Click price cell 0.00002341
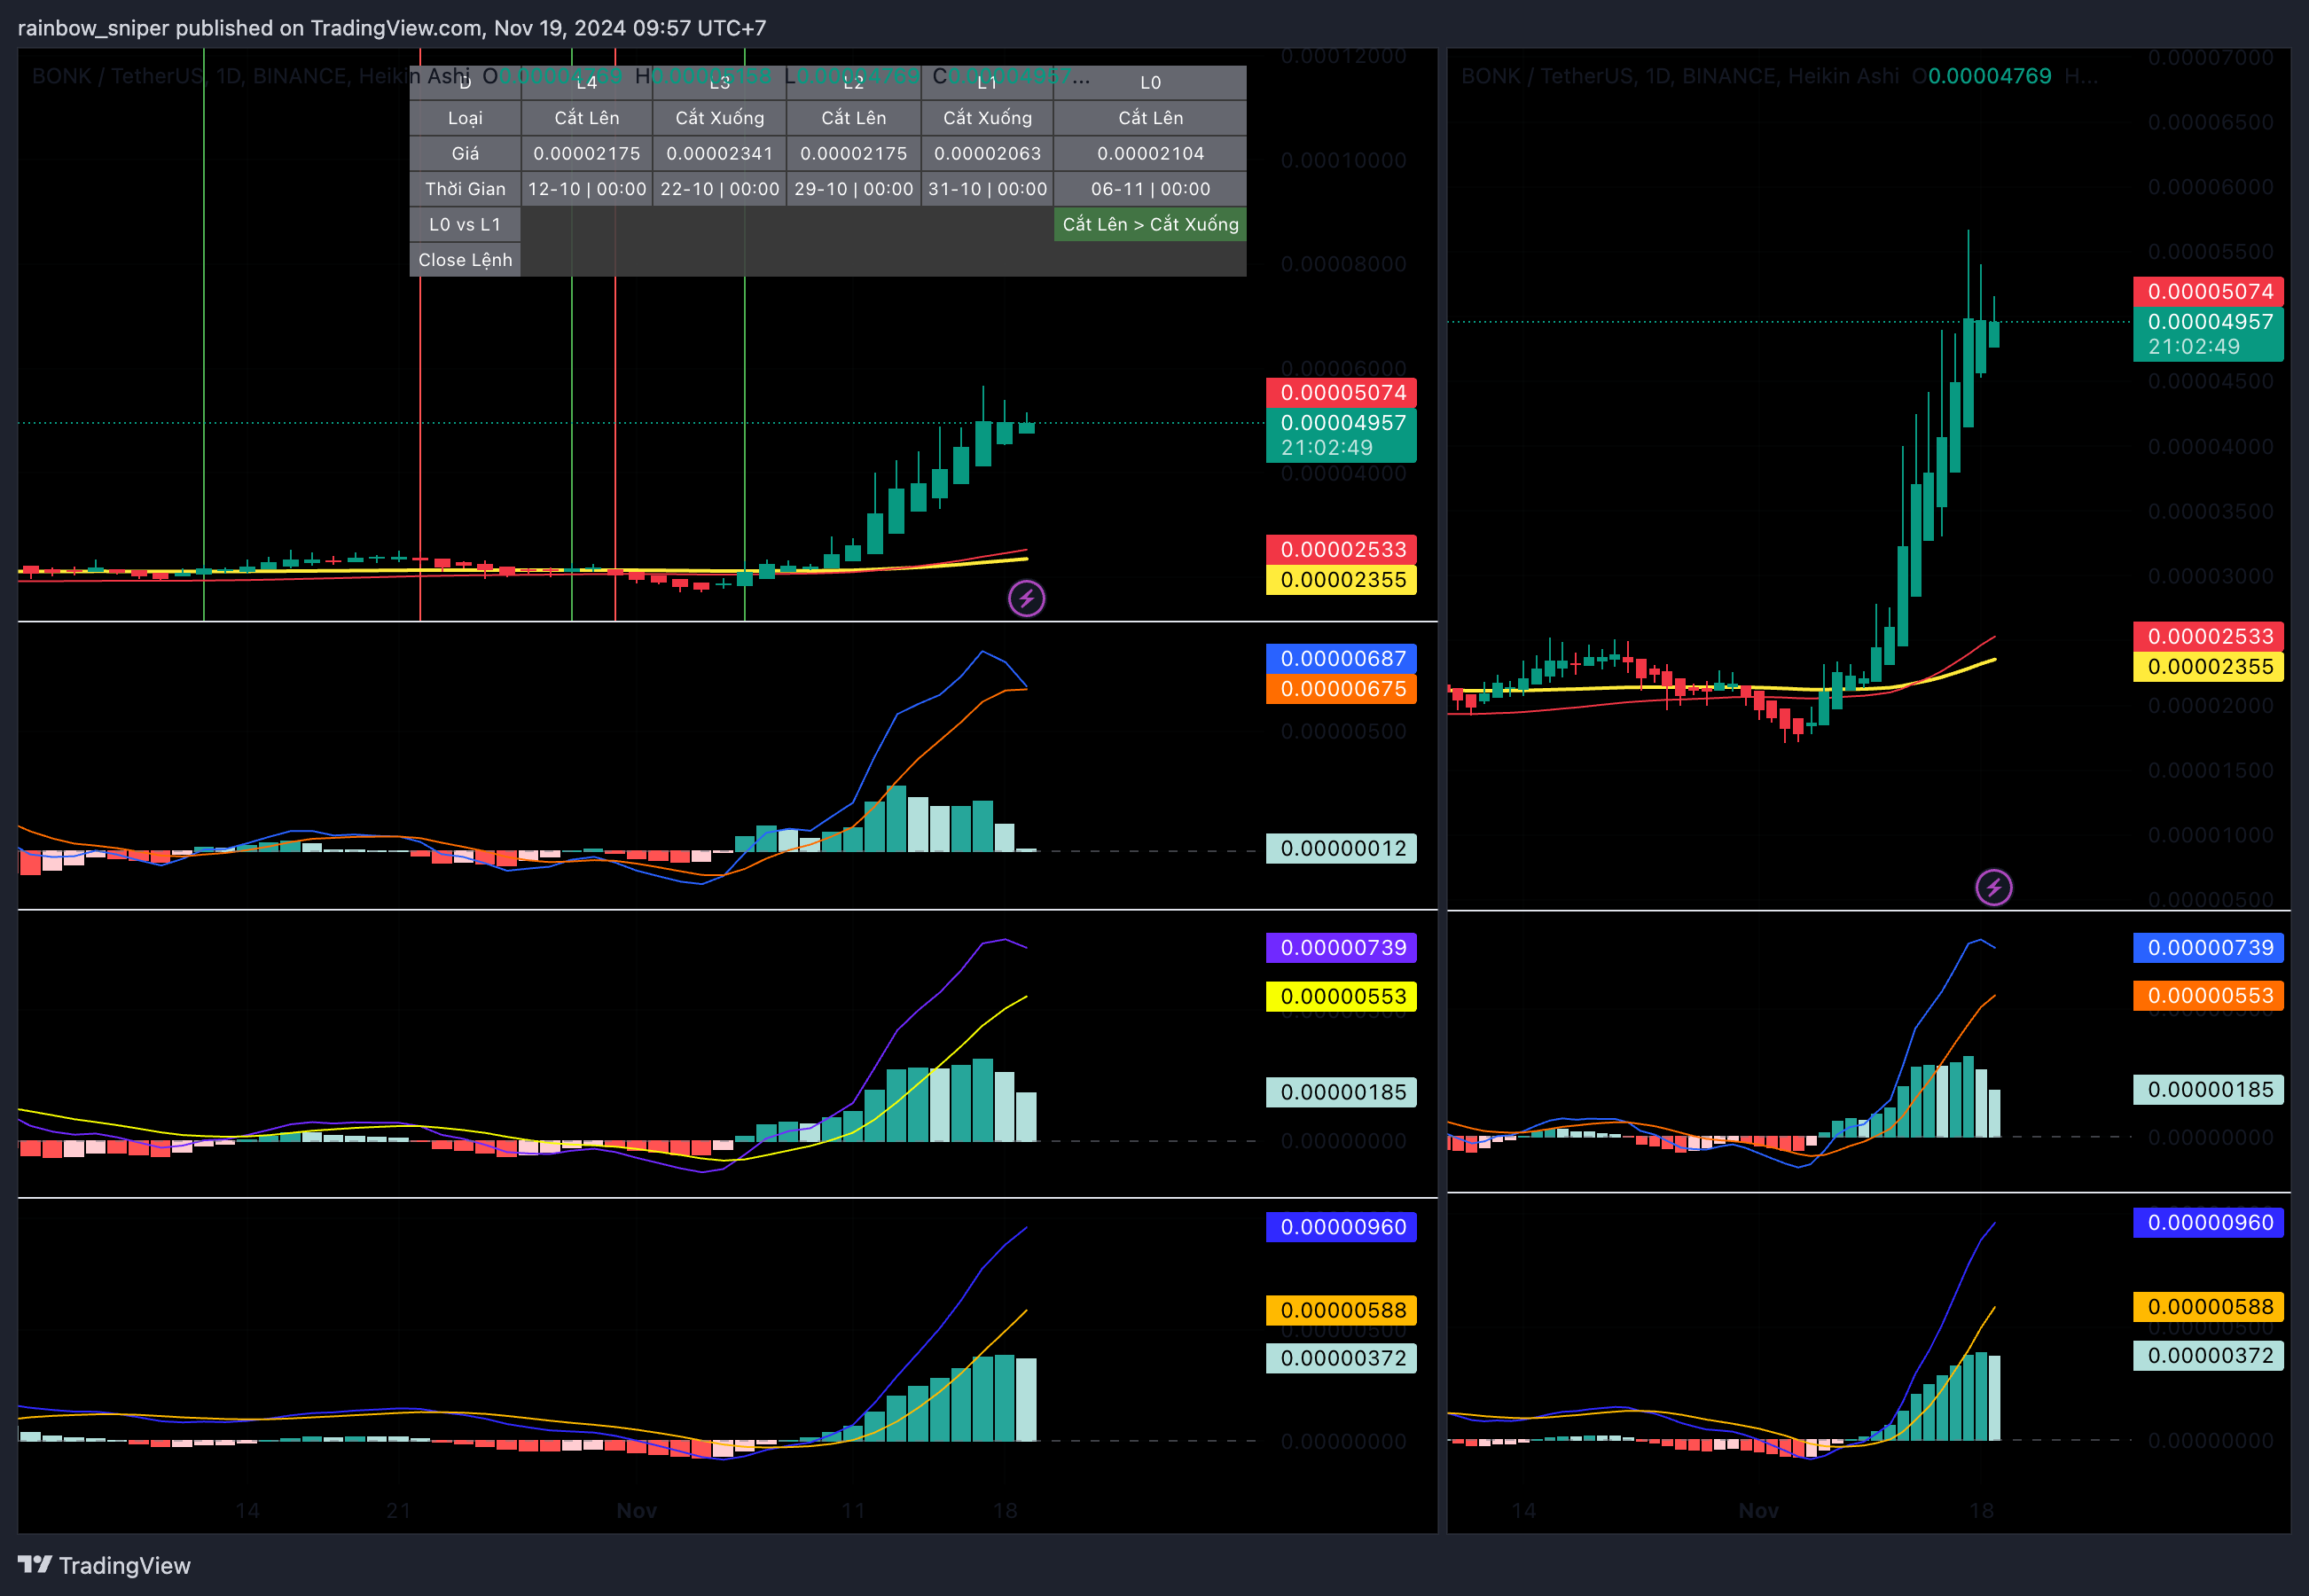Viewport: 2309px width, 1596px height. click(x=719, y=153)
